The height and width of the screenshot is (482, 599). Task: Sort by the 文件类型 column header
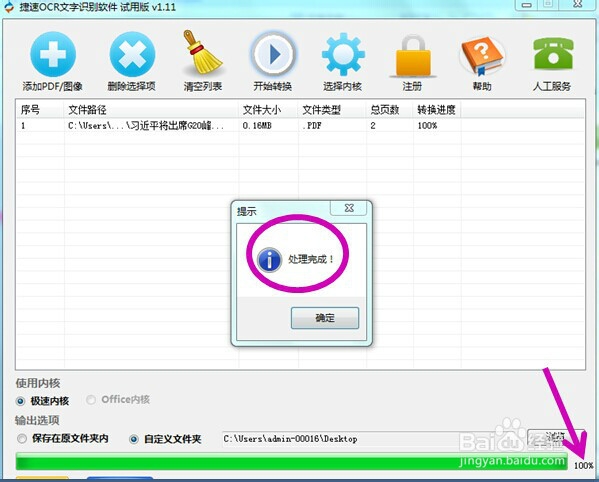(x=332, y=110)
